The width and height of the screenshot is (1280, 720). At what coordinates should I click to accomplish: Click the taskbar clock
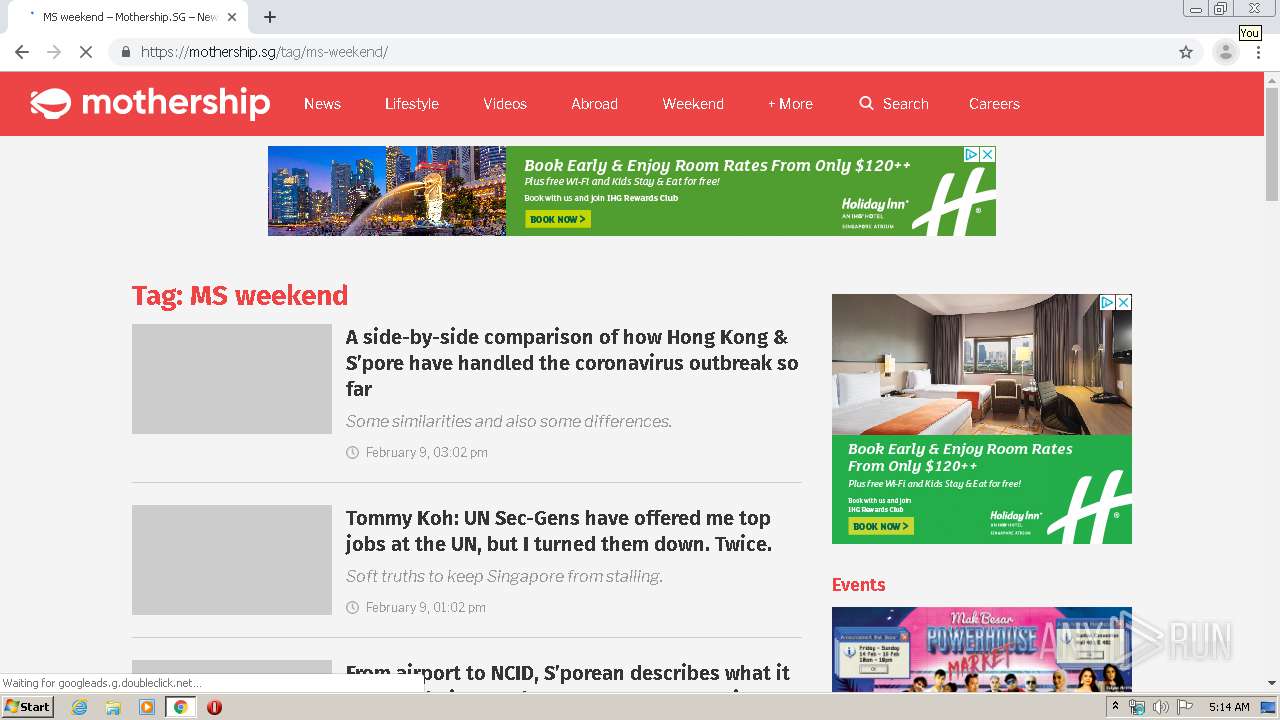coord(1229,707)
